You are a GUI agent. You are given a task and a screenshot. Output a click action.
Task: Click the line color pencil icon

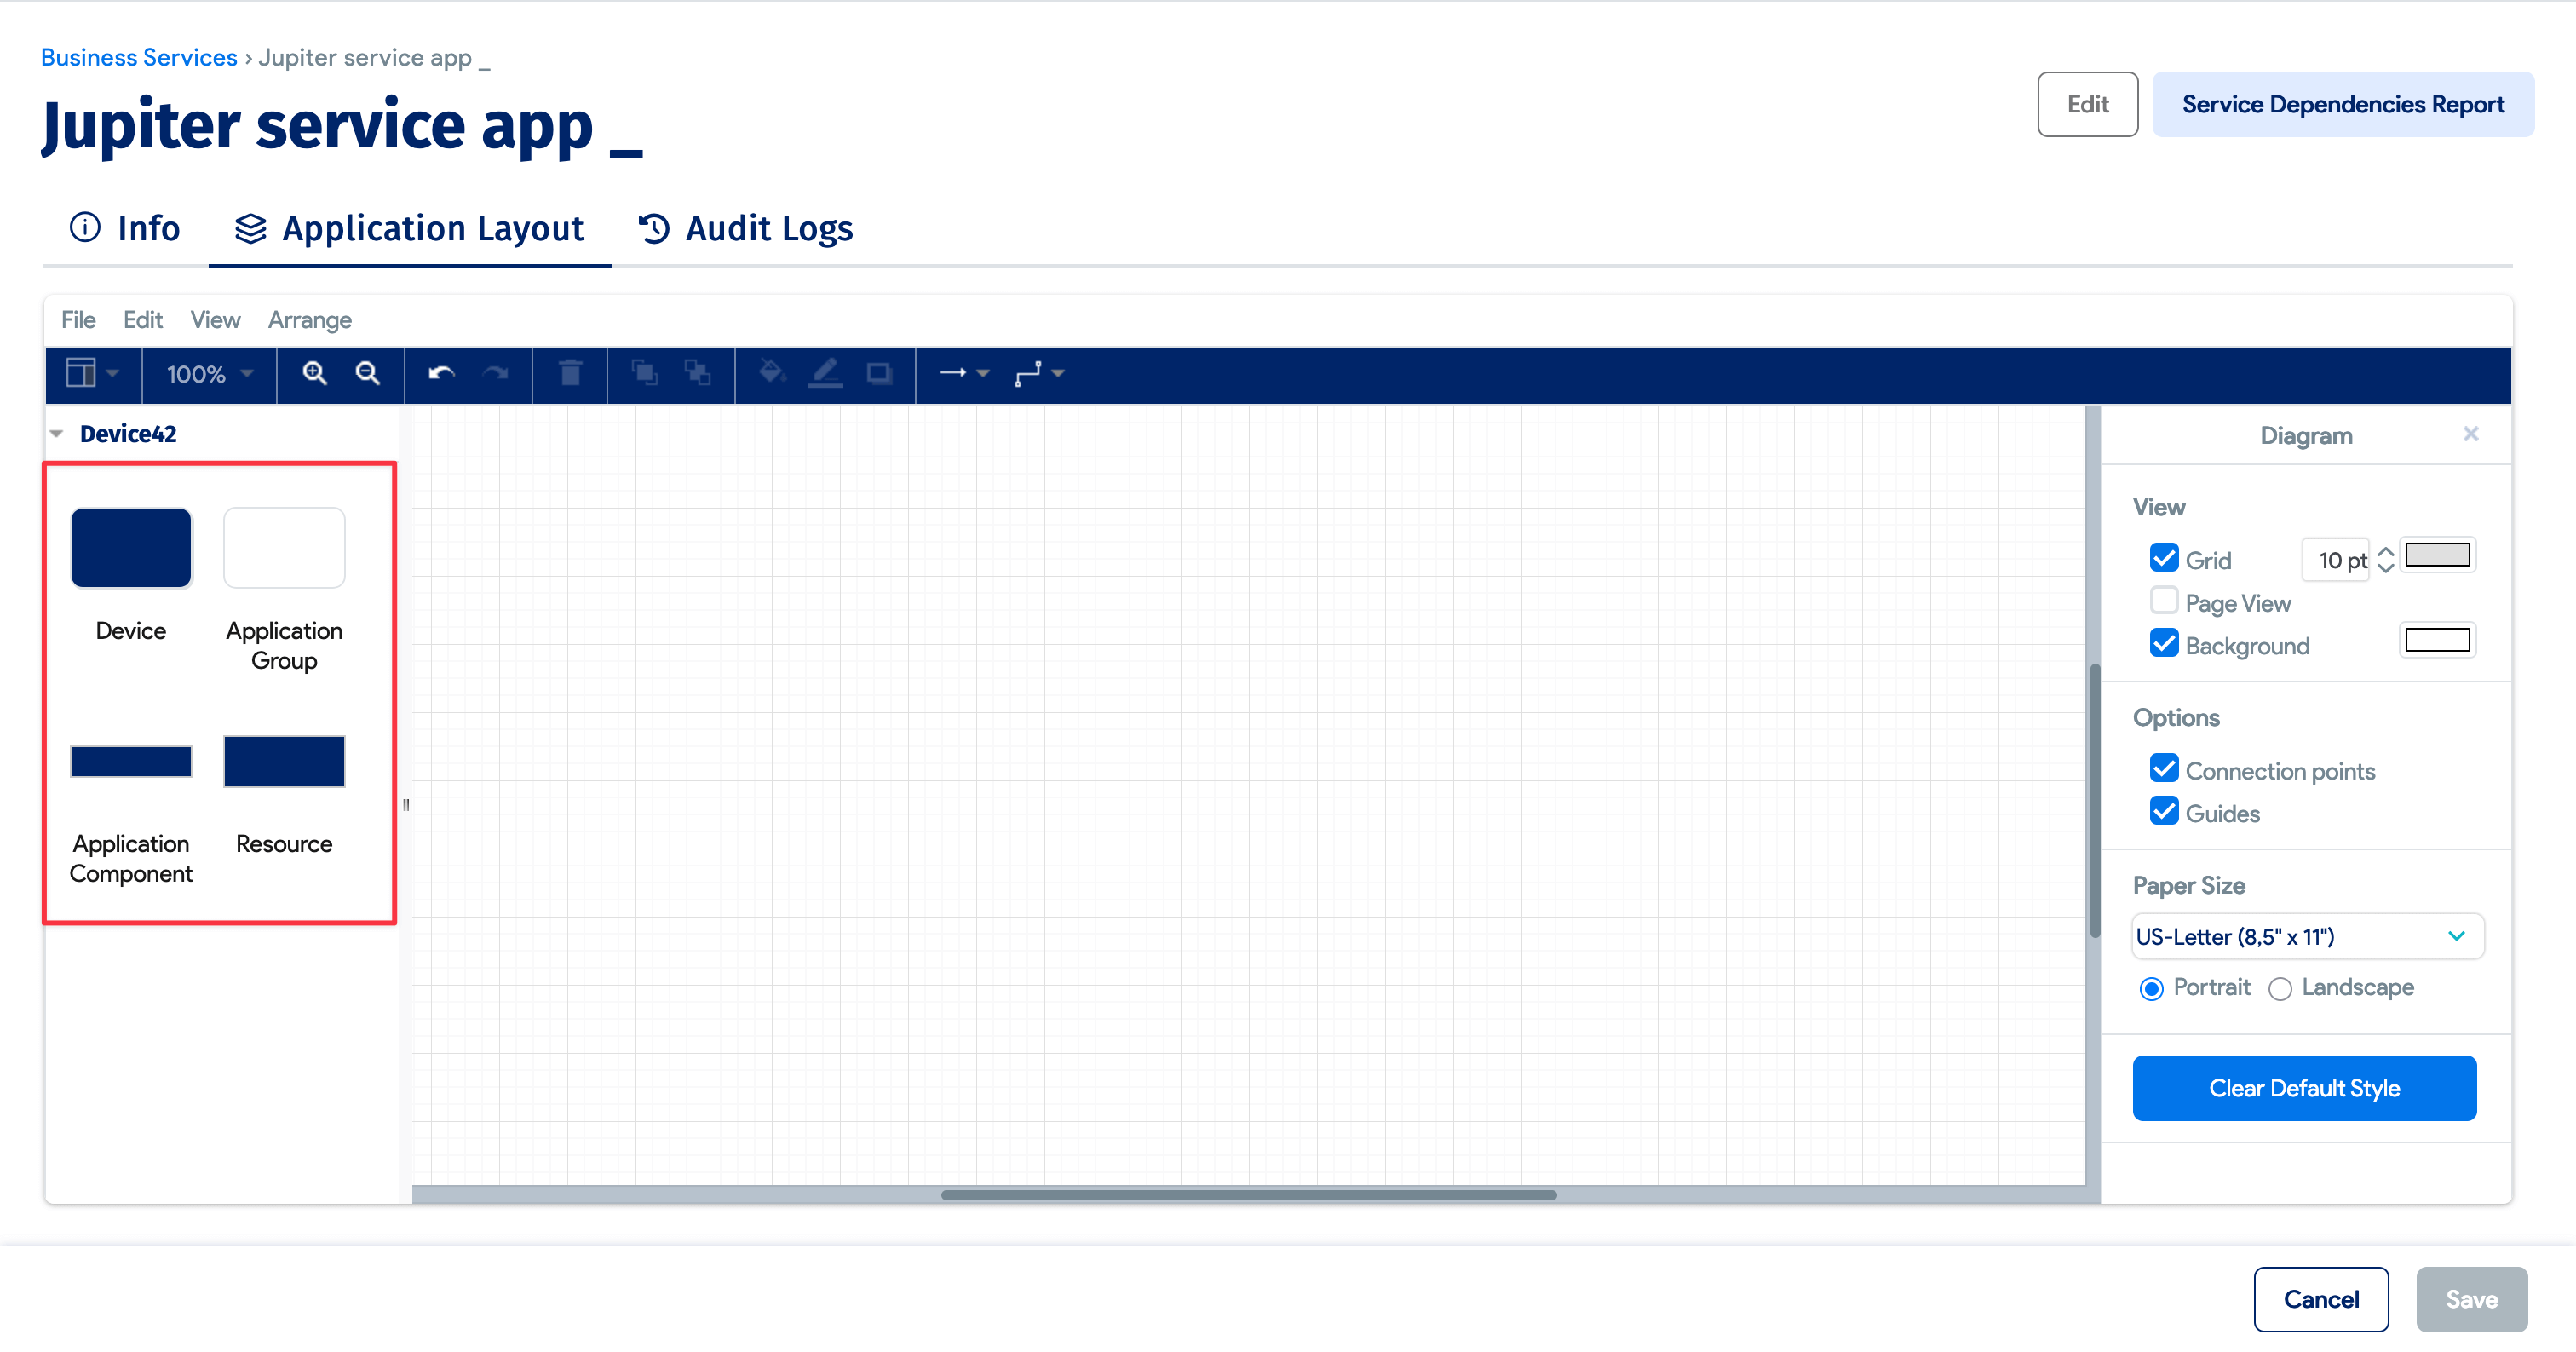click(825, 373)
